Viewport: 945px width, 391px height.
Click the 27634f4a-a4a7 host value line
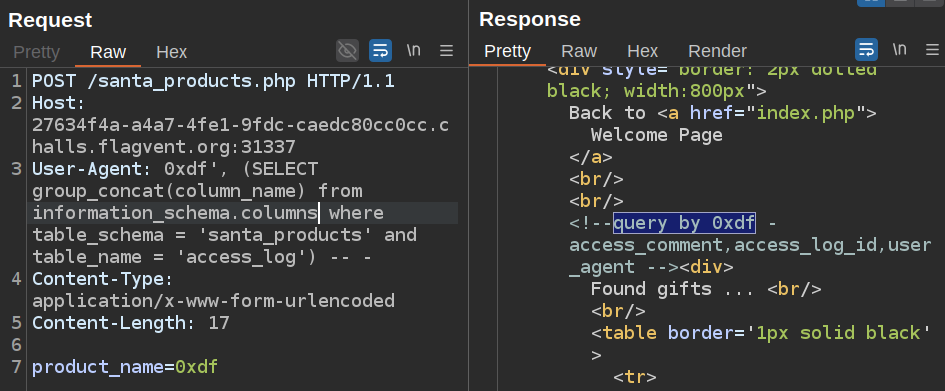[240, 125]
